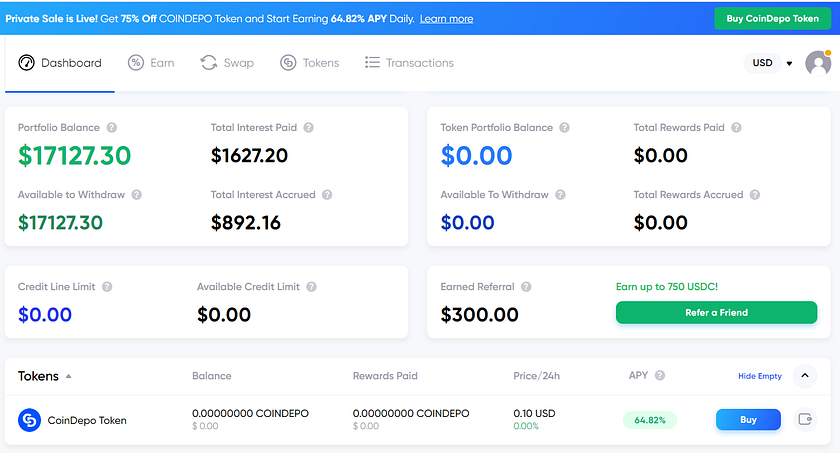
Task: Follow the Learn more banner link
Action: pos(446,19)
